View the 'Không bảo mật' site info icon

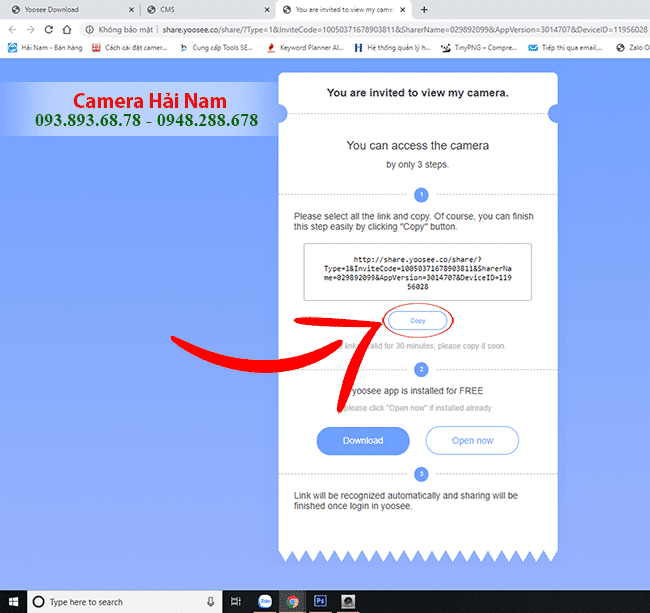[x=89, y=29]
